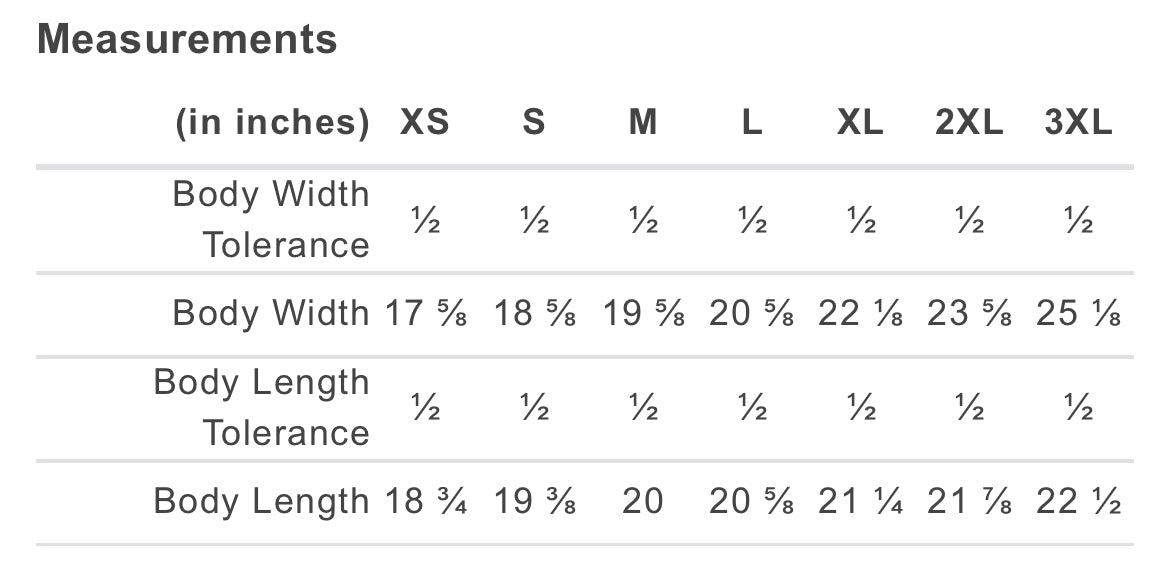Select the XL size column header
The height and width of the screenshot is (584, 1170).
tap(860, 123)
